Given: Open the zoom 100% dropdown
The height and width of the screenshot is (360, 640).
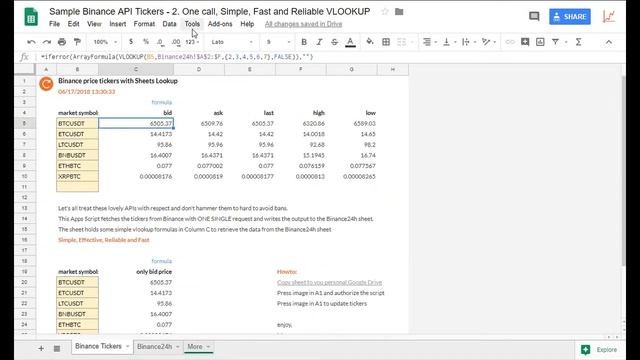Looking at the screenshot, I should (105, 42).
